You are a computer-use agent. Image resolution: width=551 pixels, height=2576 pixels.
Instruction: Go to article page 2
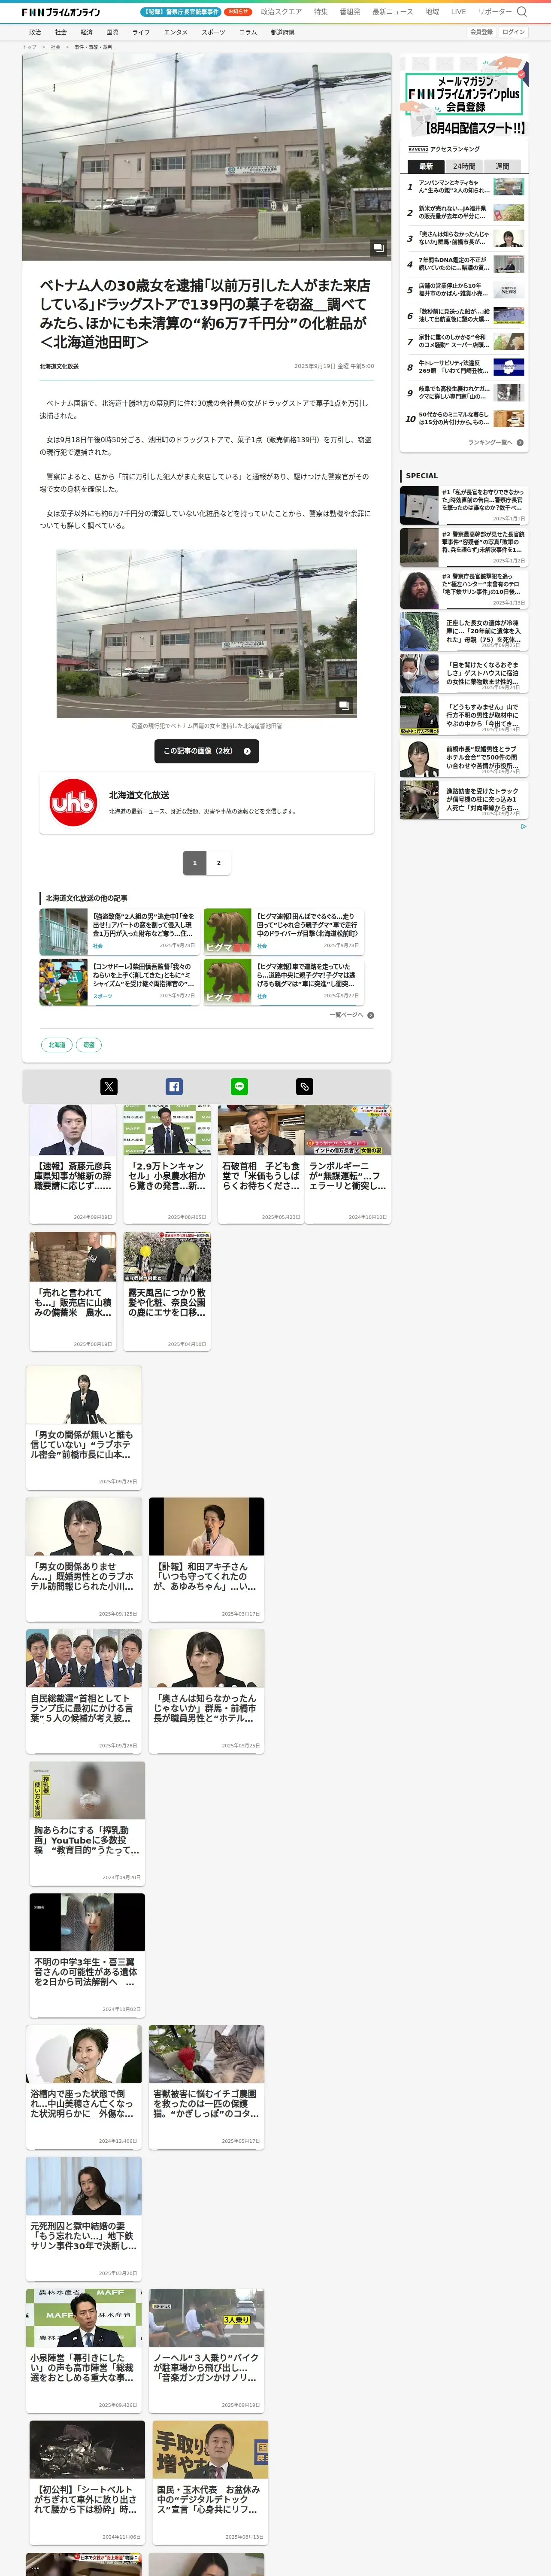219,862
